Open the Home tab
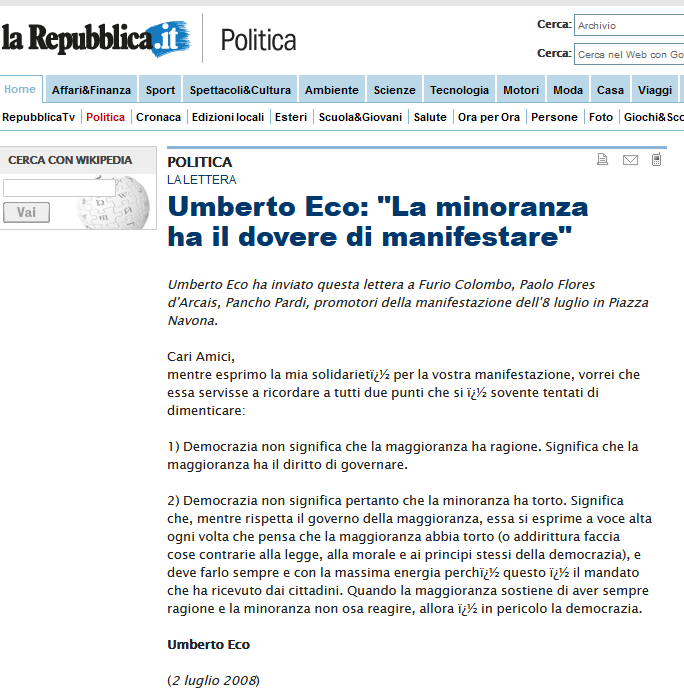This screenshot has height=694, width=684. click(x=20, y=89)
